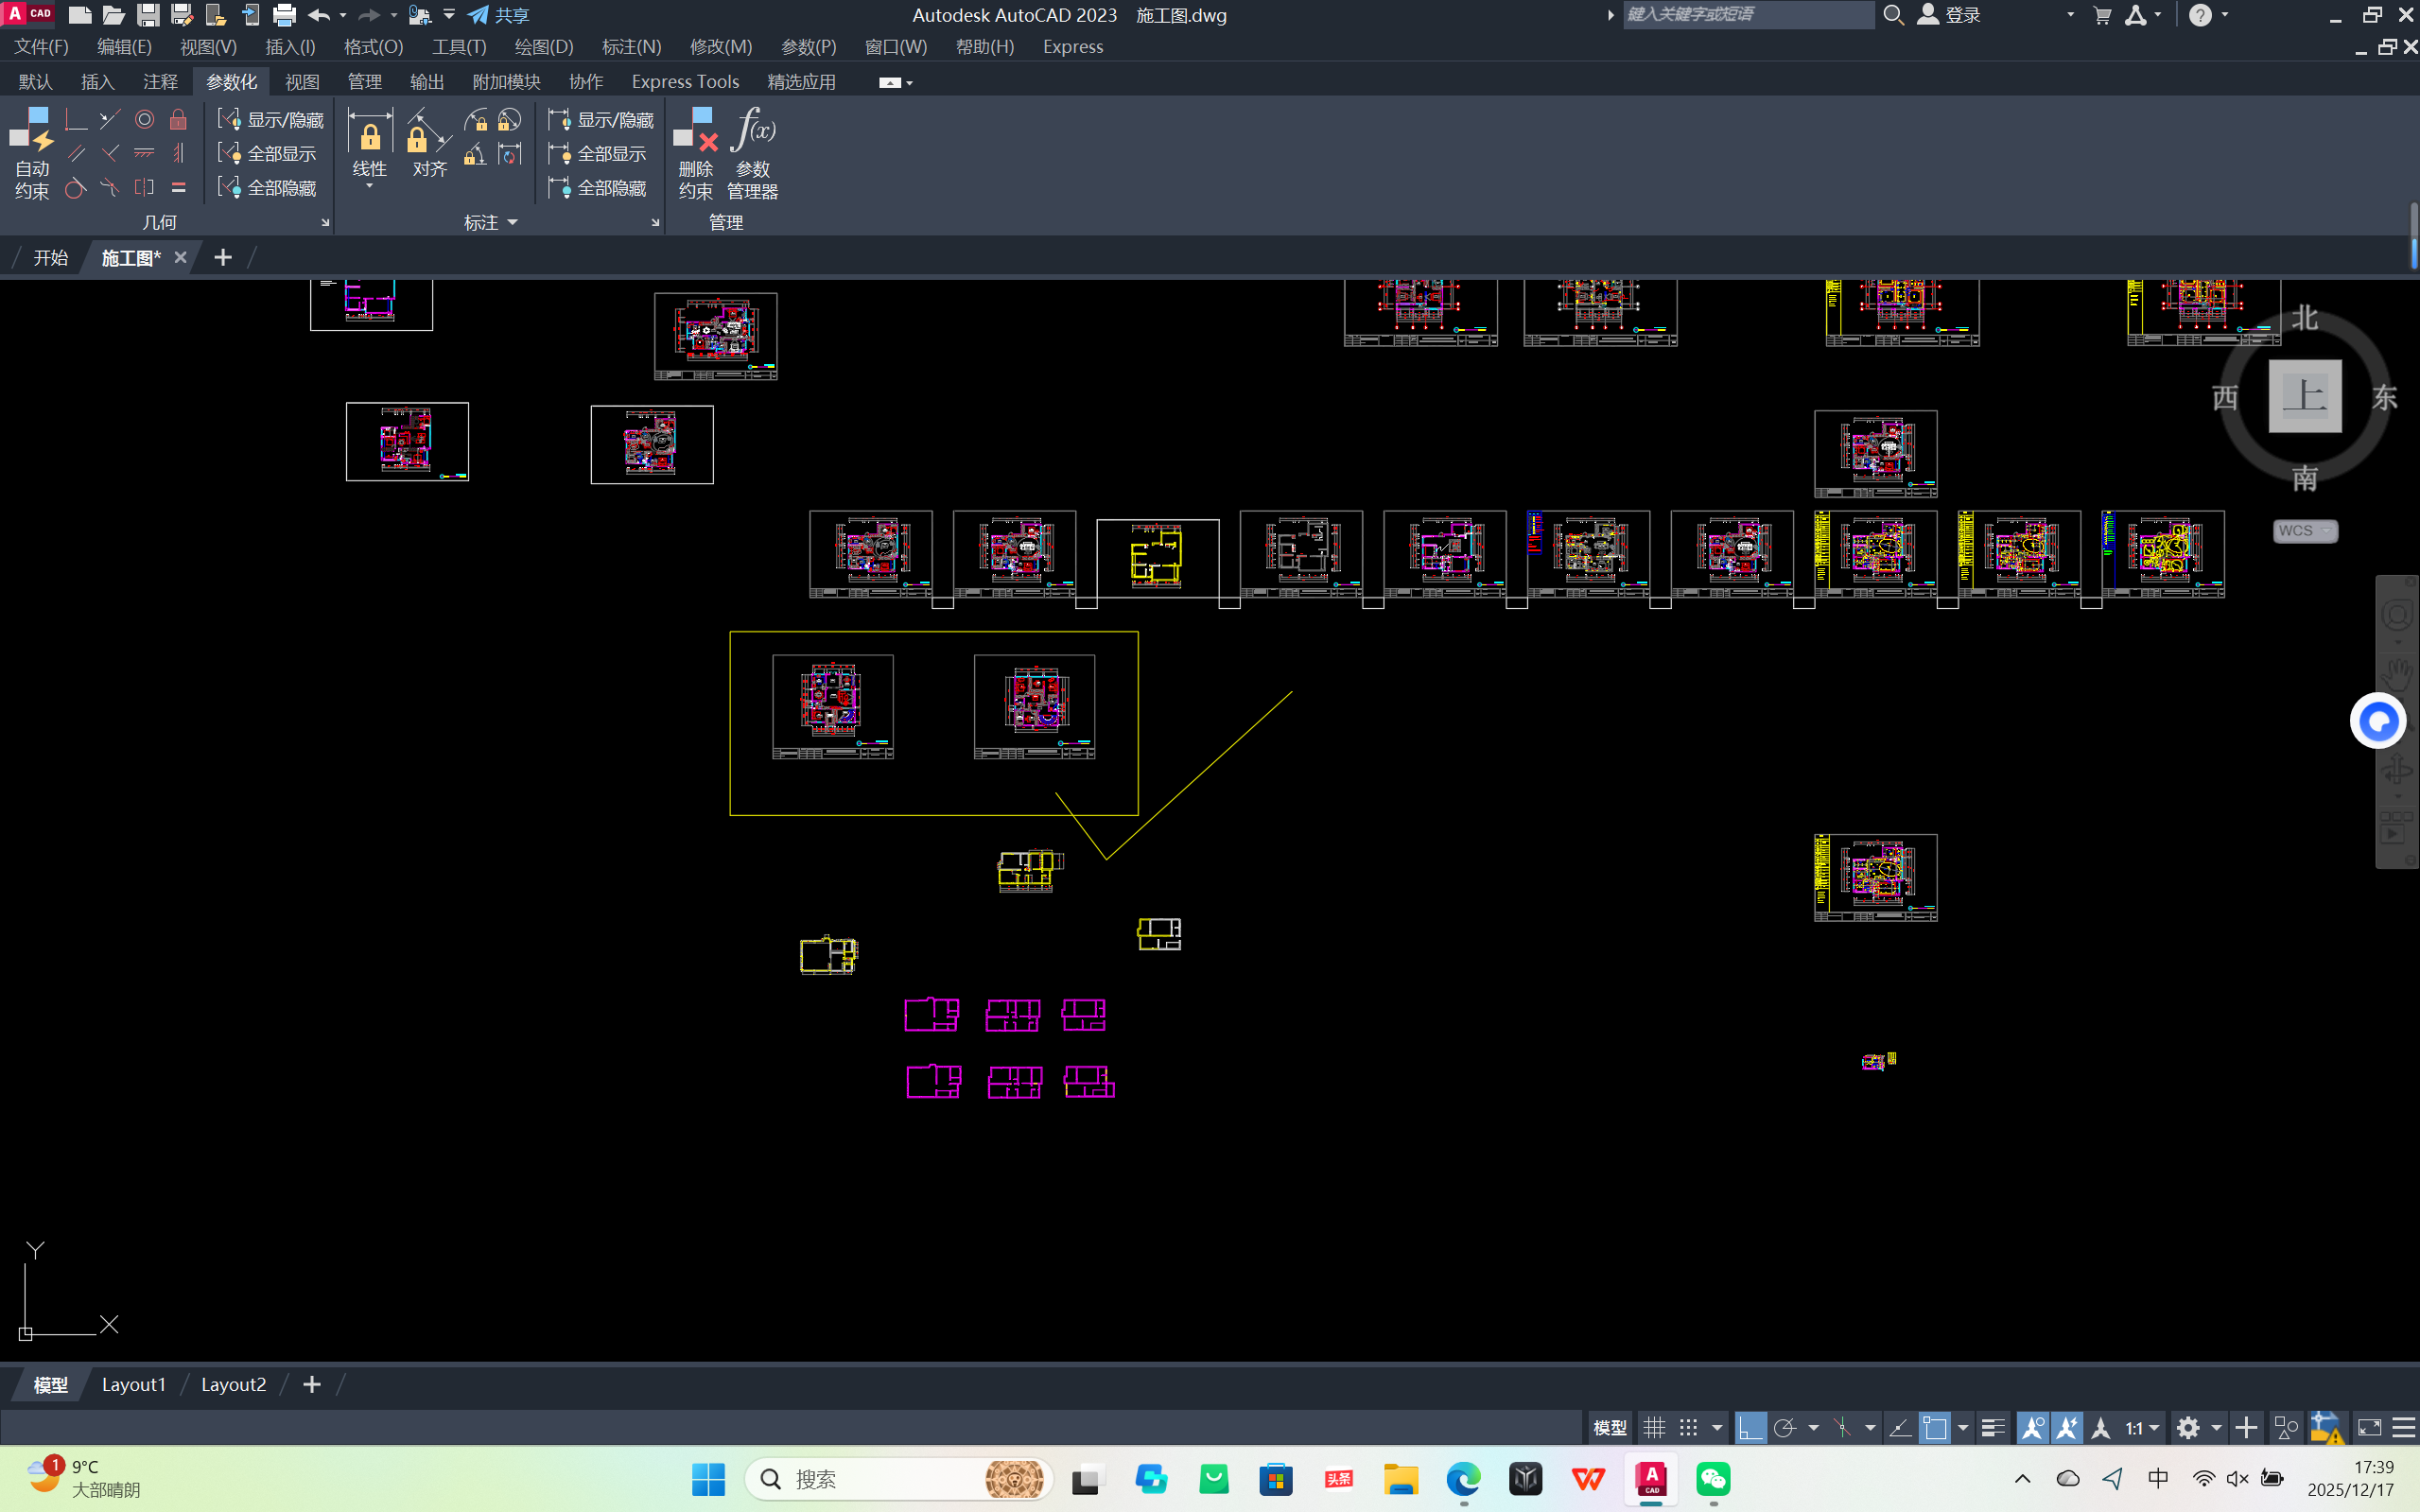Click the Plot printer icon
Viewport: 2420px width, 1512px height.
pyautogui.click(x=284, y=15)
